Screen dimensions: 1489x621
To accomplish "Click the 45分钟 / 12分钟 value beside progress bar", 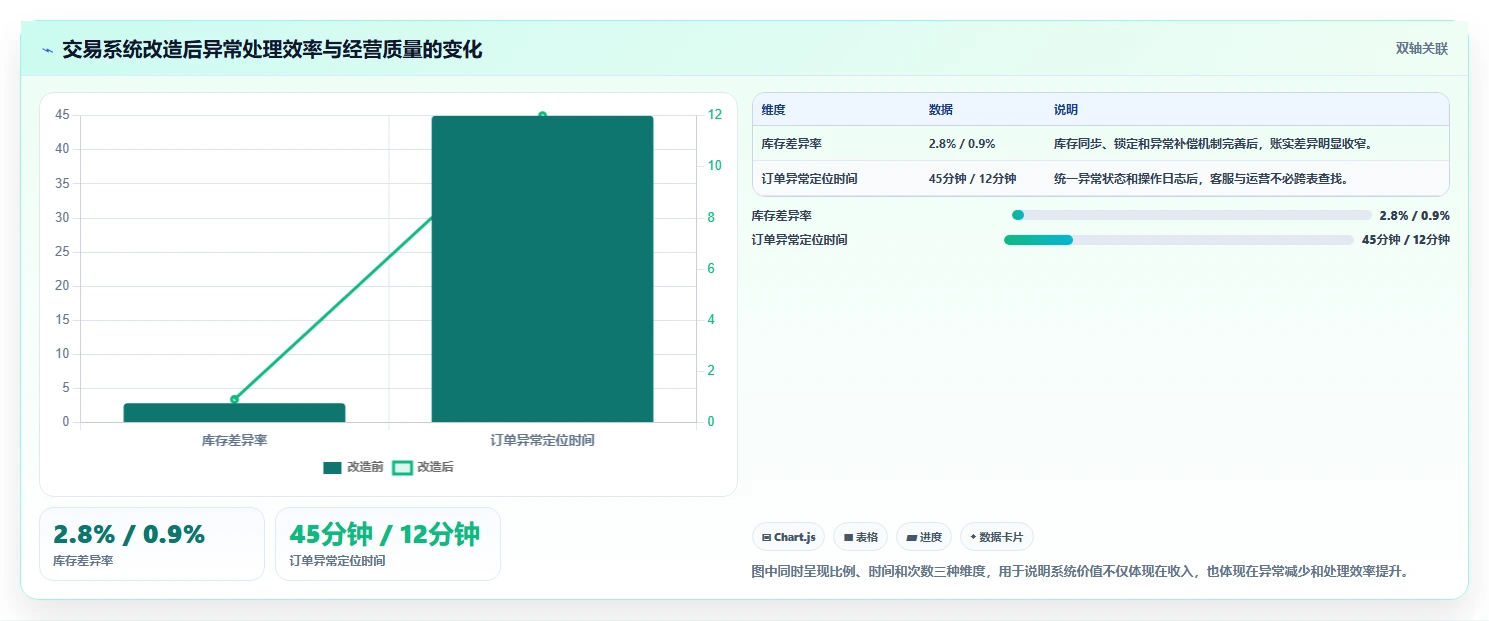I will pos(1406,240).
